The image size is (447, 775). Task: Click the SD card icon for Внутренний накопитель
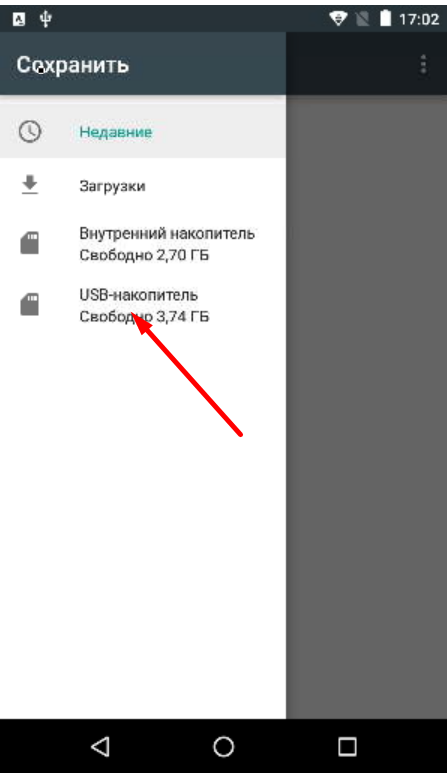[x=30, y=243]
